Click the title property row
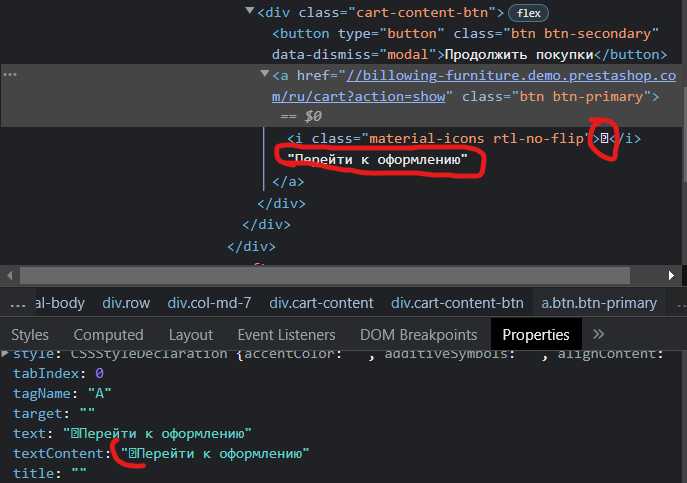The height and width of the screenshot is (483, 687). (50, 473)
